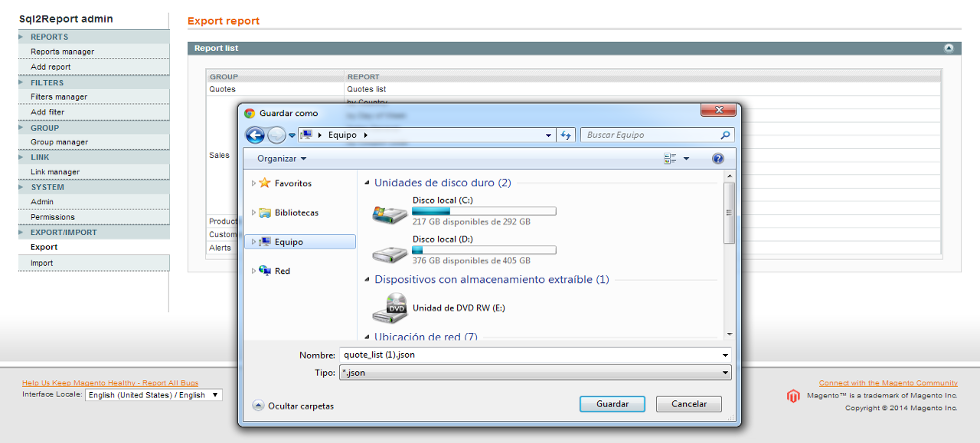
Task: Select Red in navigation pane
Action: pos(282,271)
